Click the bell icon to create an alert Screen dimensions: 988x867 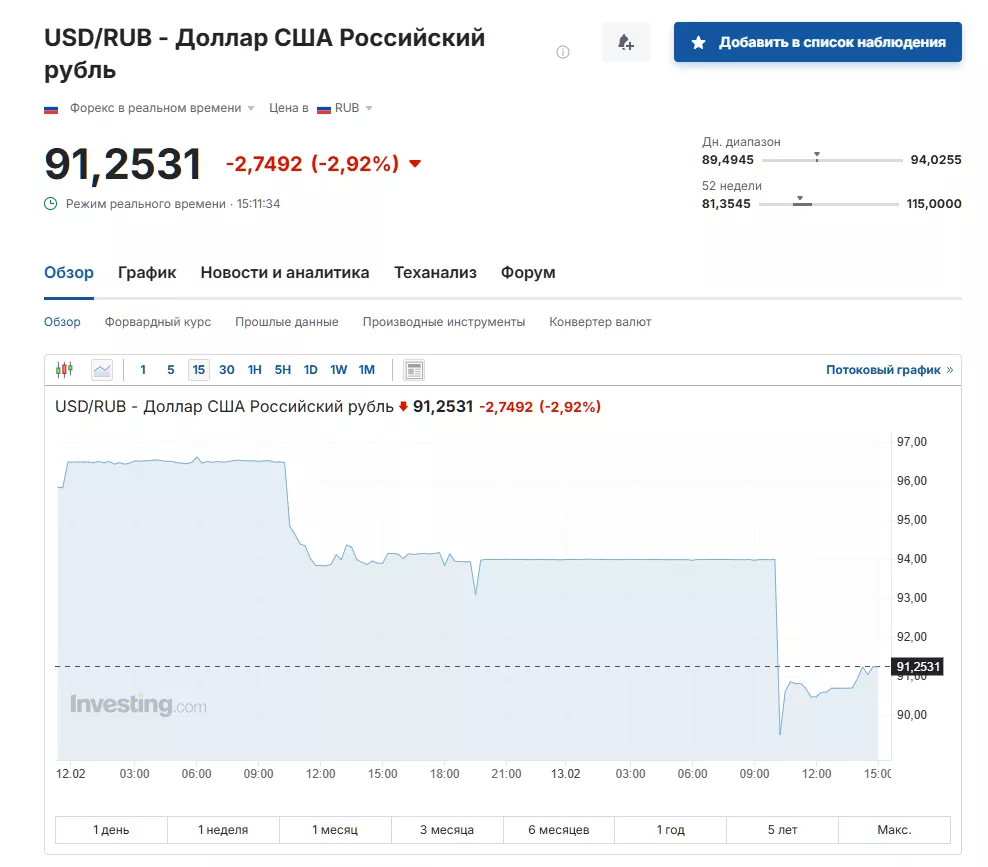(626, 41)
